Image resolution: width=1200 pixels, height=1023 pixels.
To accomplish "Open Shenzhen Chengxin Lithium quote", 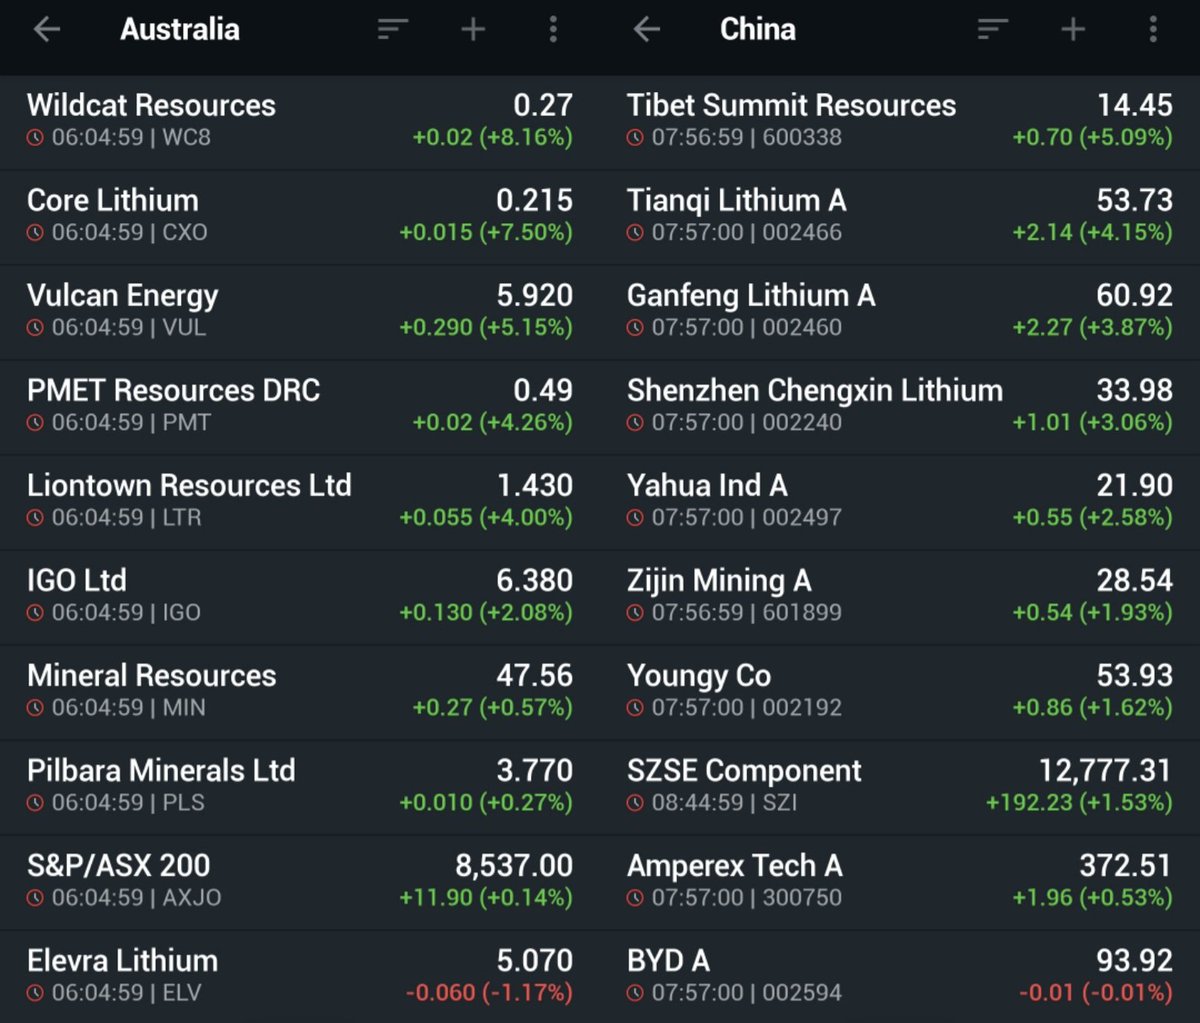I will (x=900, y=407).
